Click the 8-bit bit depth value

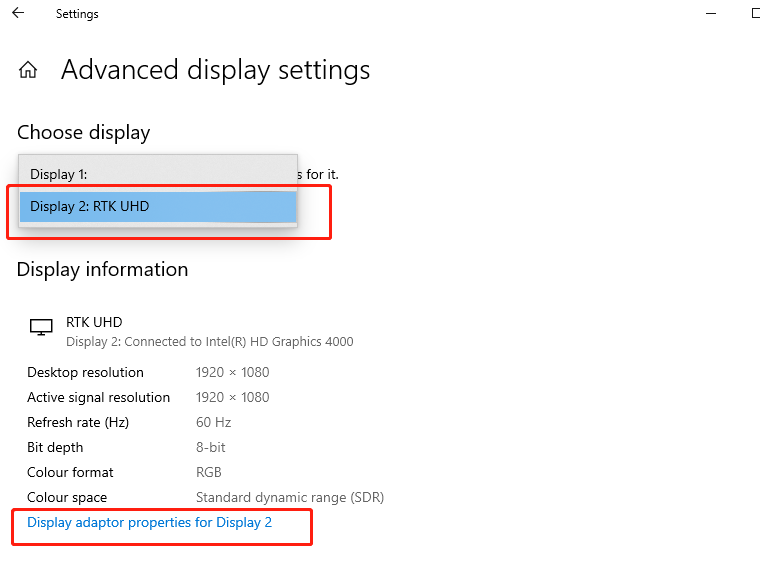click(210, 448)
